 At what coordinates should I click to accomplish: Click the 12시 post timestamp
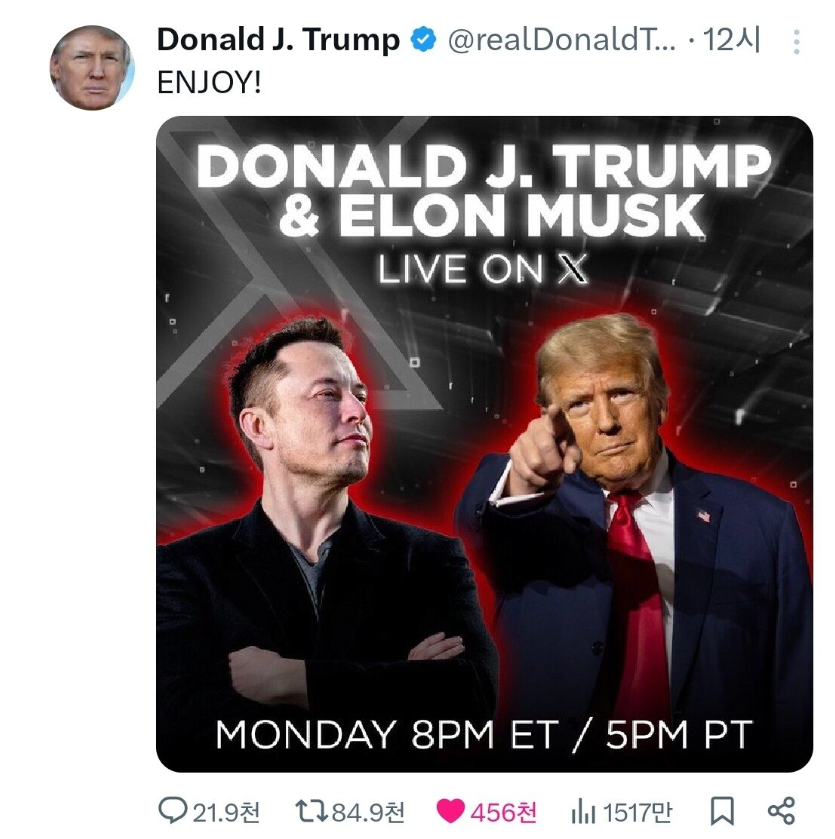coord(733,40)
